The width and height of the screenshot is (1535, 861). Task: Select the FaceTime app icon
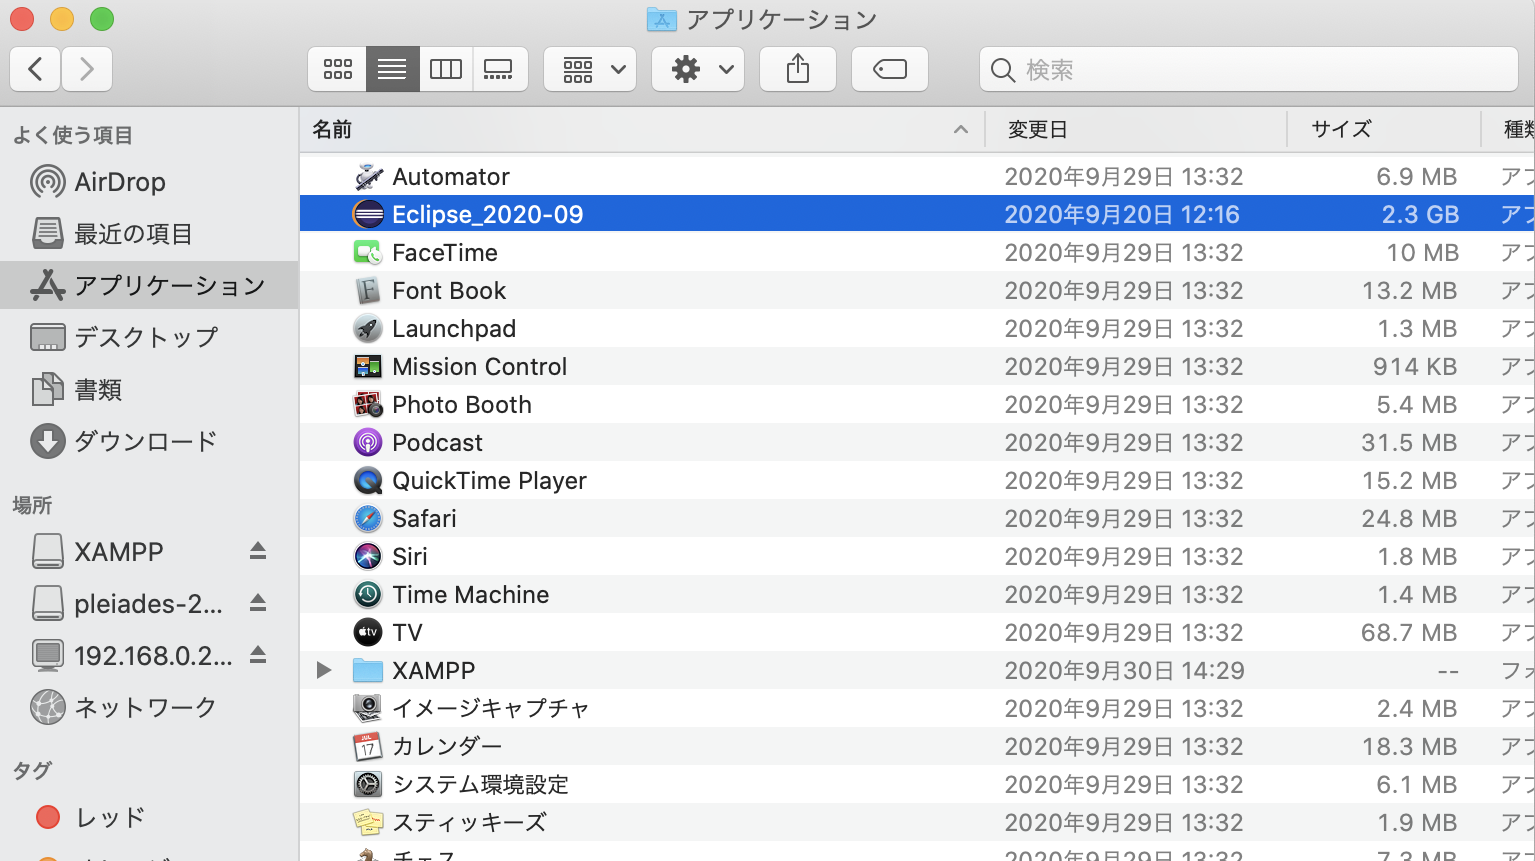(x=368, y=252)
